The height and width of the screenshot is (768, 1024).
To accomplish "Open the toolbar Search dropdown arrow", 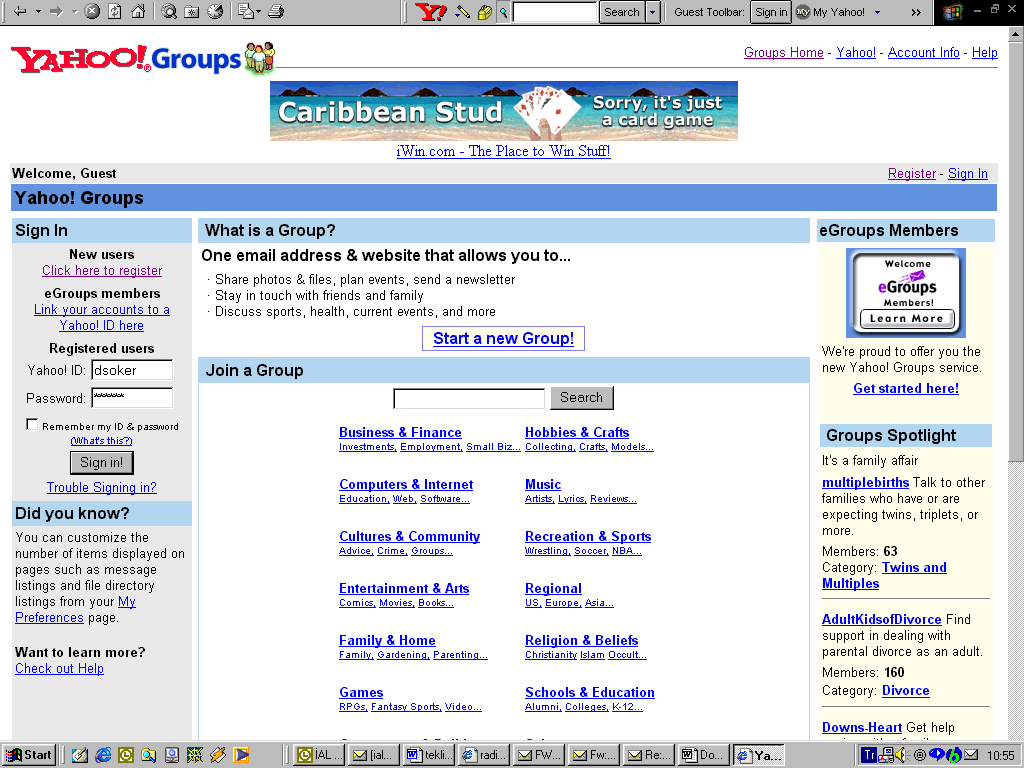I will (x=652, y=12).
